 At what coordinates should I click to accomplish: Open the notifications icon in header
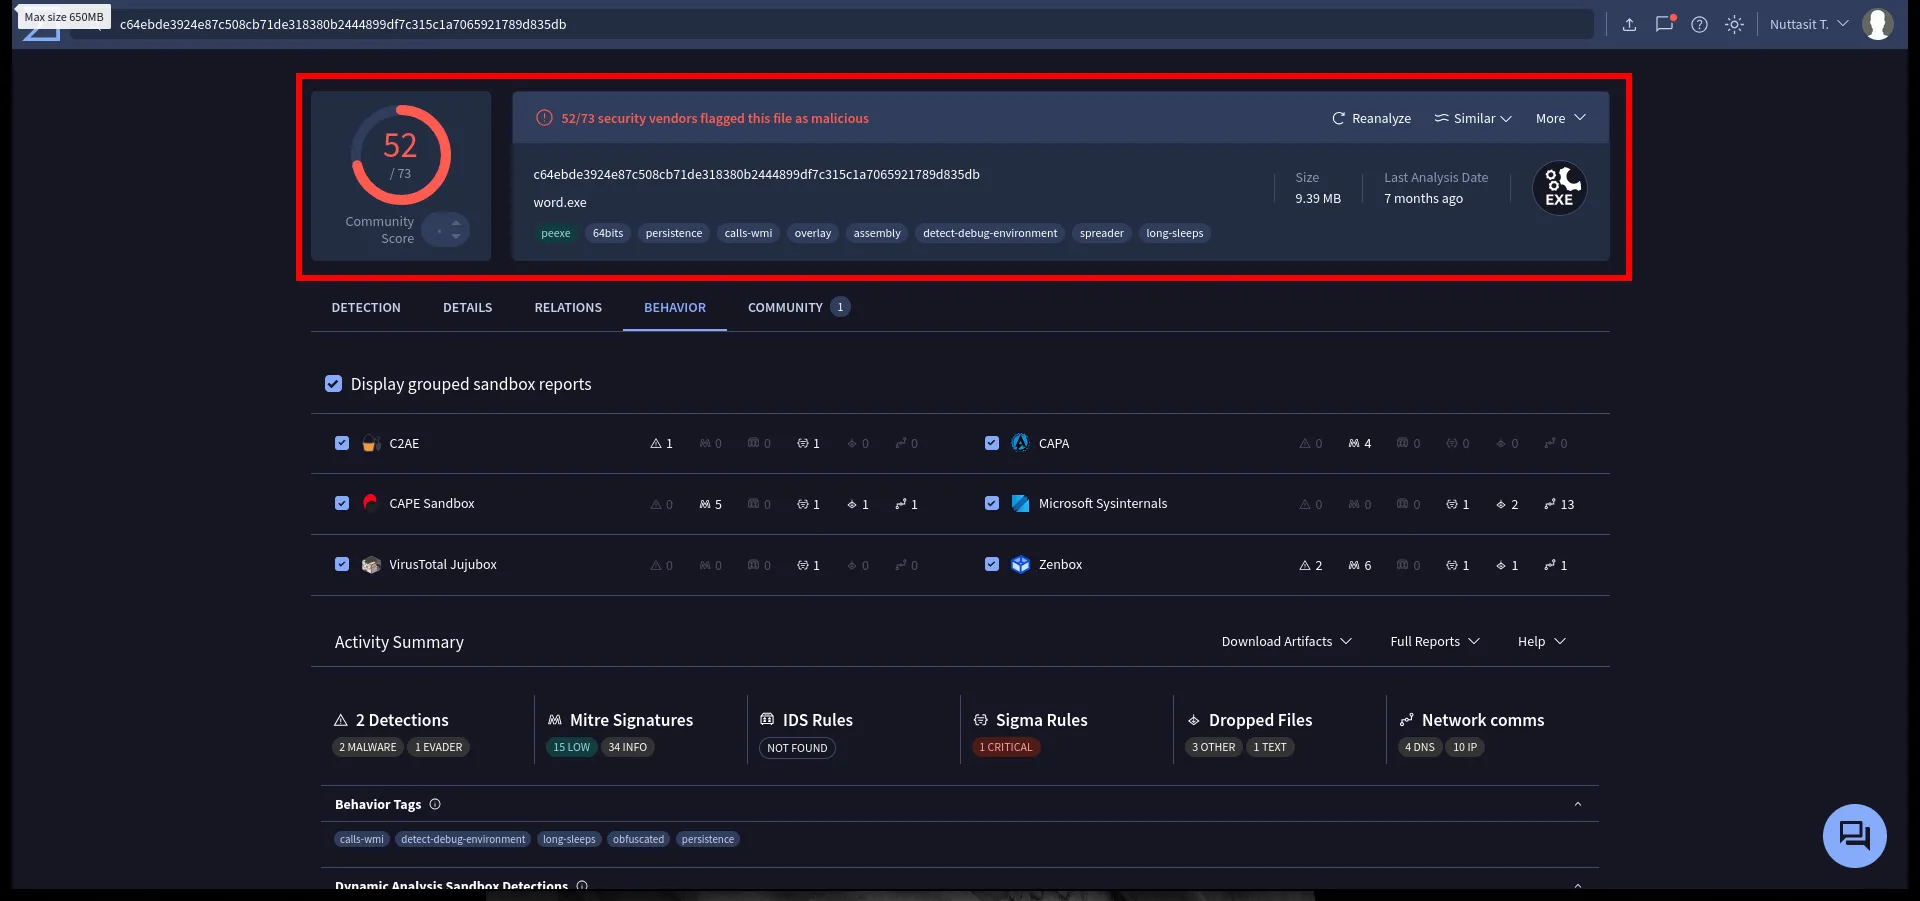click(1664, 25)
